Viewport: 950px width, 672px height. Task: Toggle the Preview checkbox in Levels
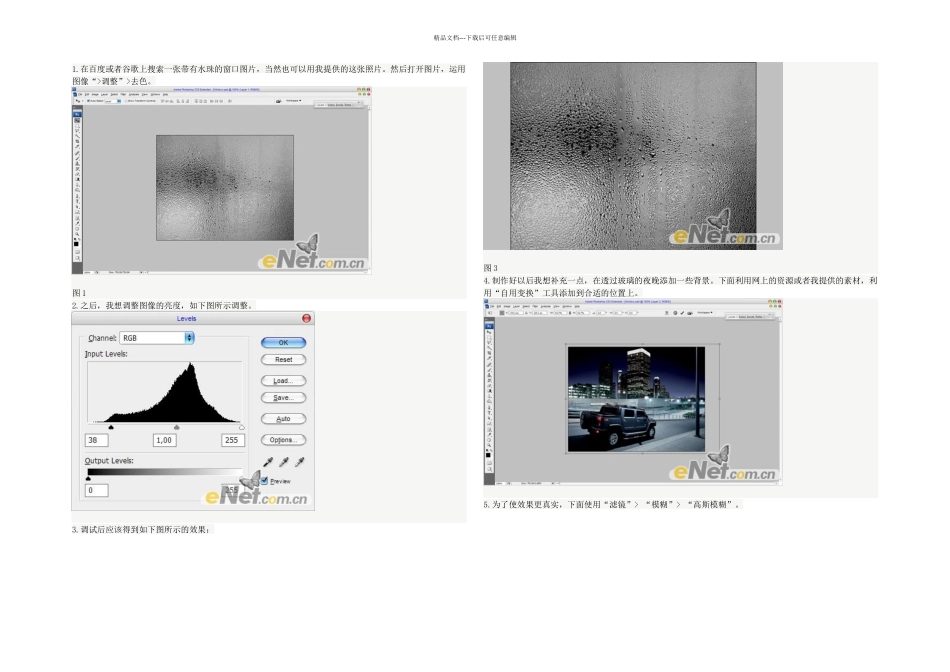tap(265, 481)
